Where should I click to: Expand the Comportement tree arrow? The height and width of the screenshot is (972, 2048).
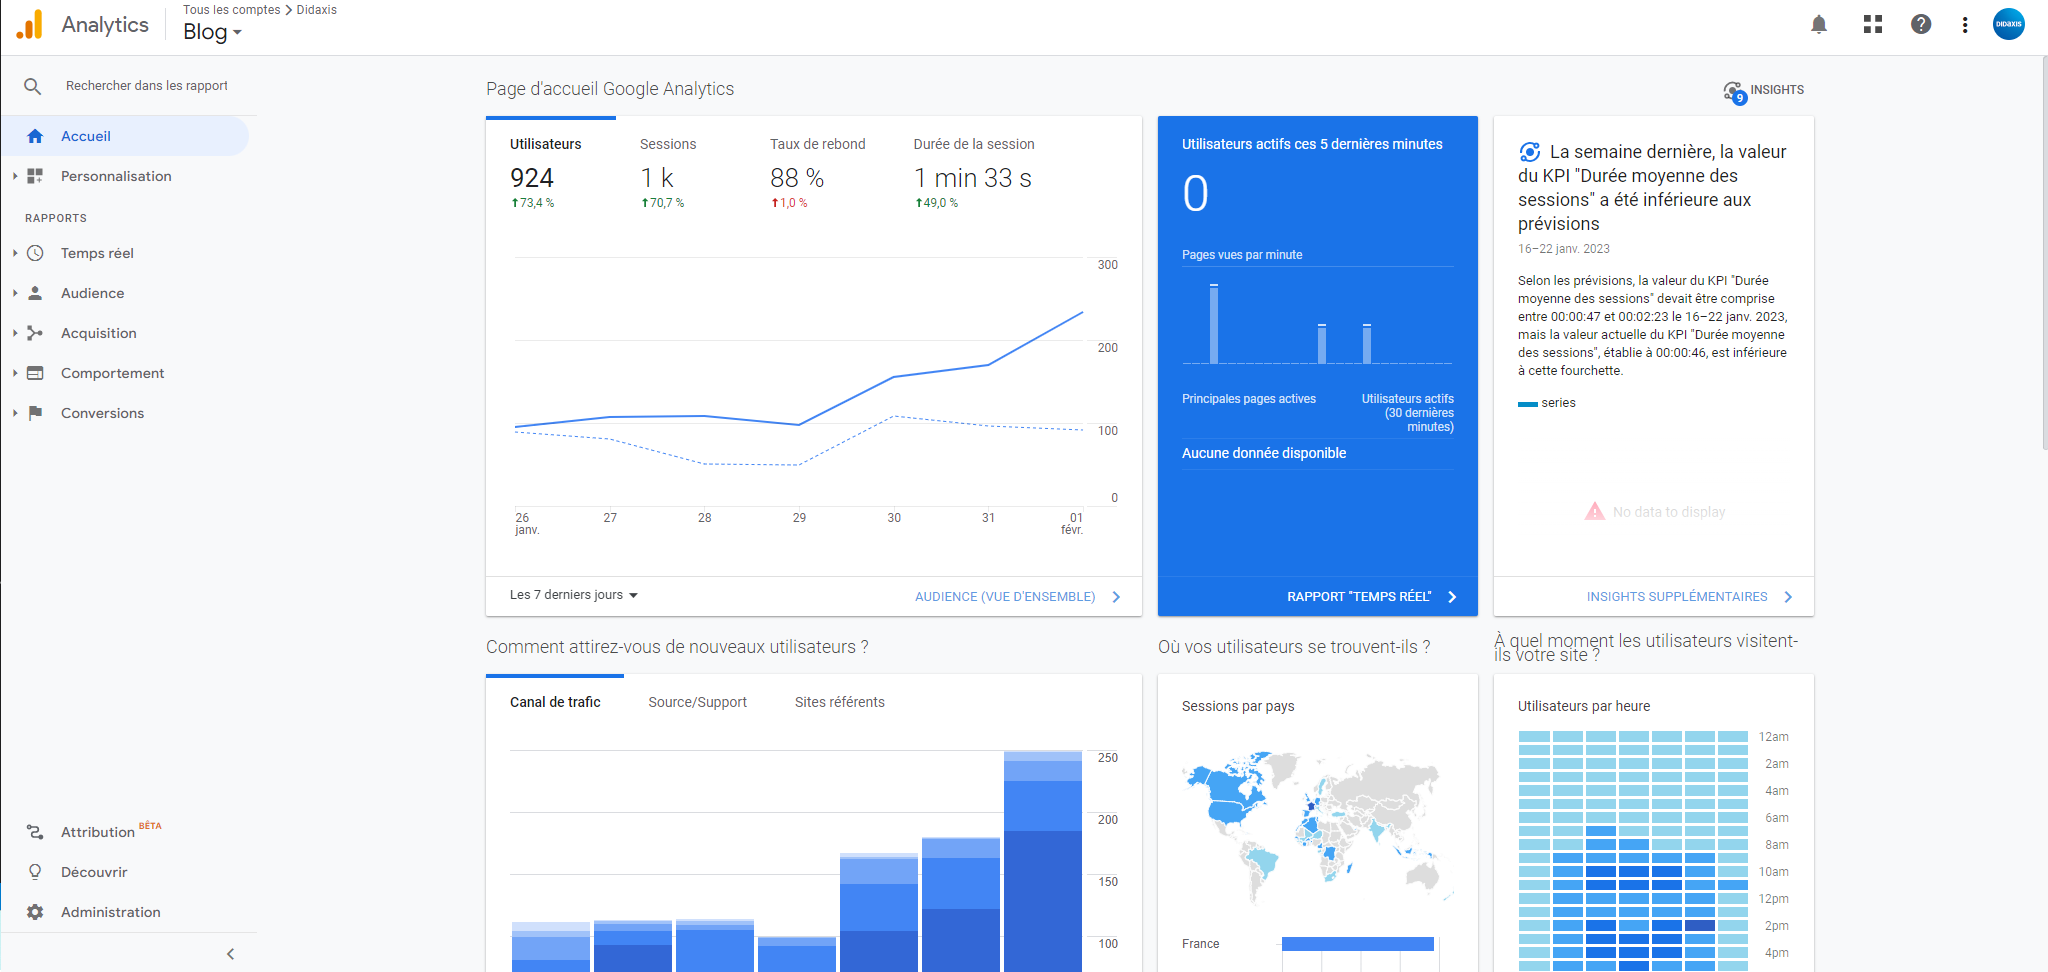15,373
